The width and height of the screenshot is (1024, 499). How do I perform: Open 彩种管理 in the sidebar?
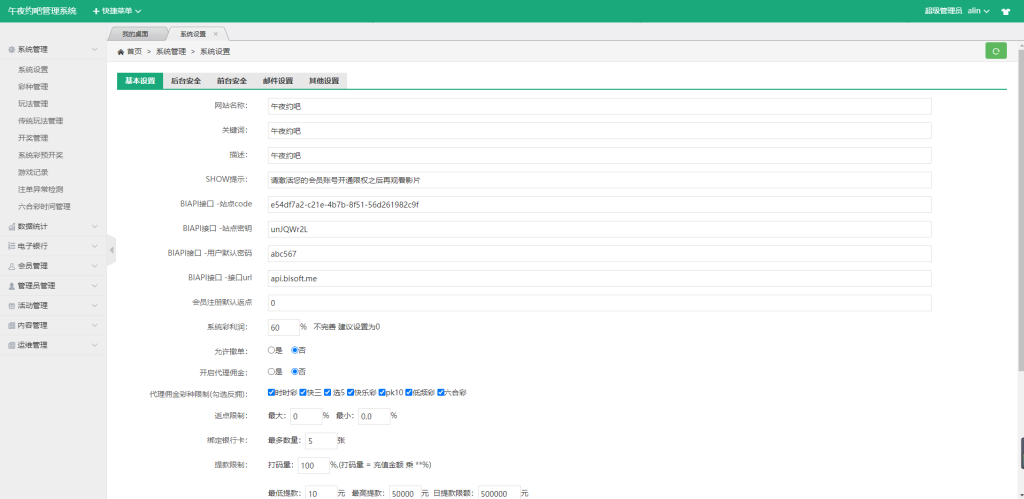[33, 87]
